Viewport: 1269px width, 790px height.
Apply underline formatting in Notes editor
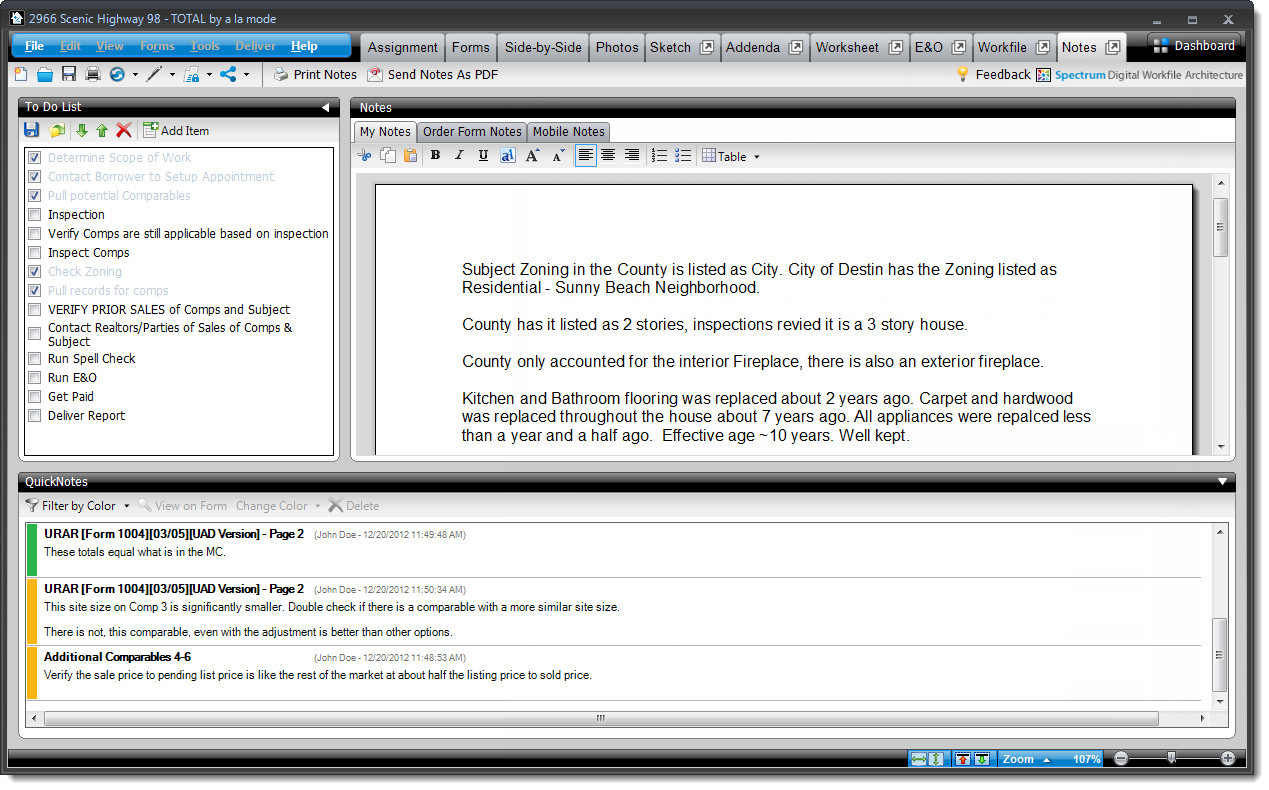[x=483, y=156]
